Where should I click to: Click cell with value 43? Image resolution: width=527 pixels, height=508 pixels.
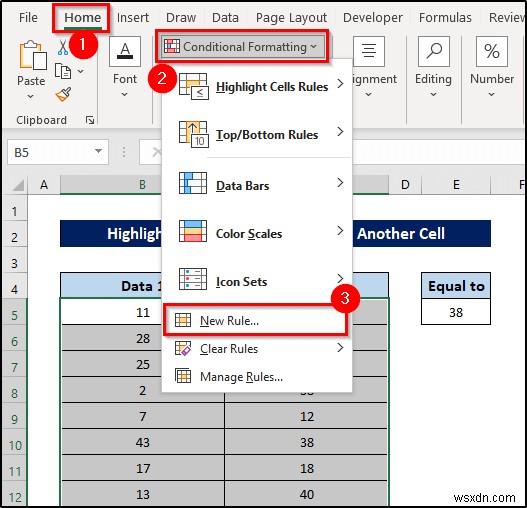[x=143, y=442]
